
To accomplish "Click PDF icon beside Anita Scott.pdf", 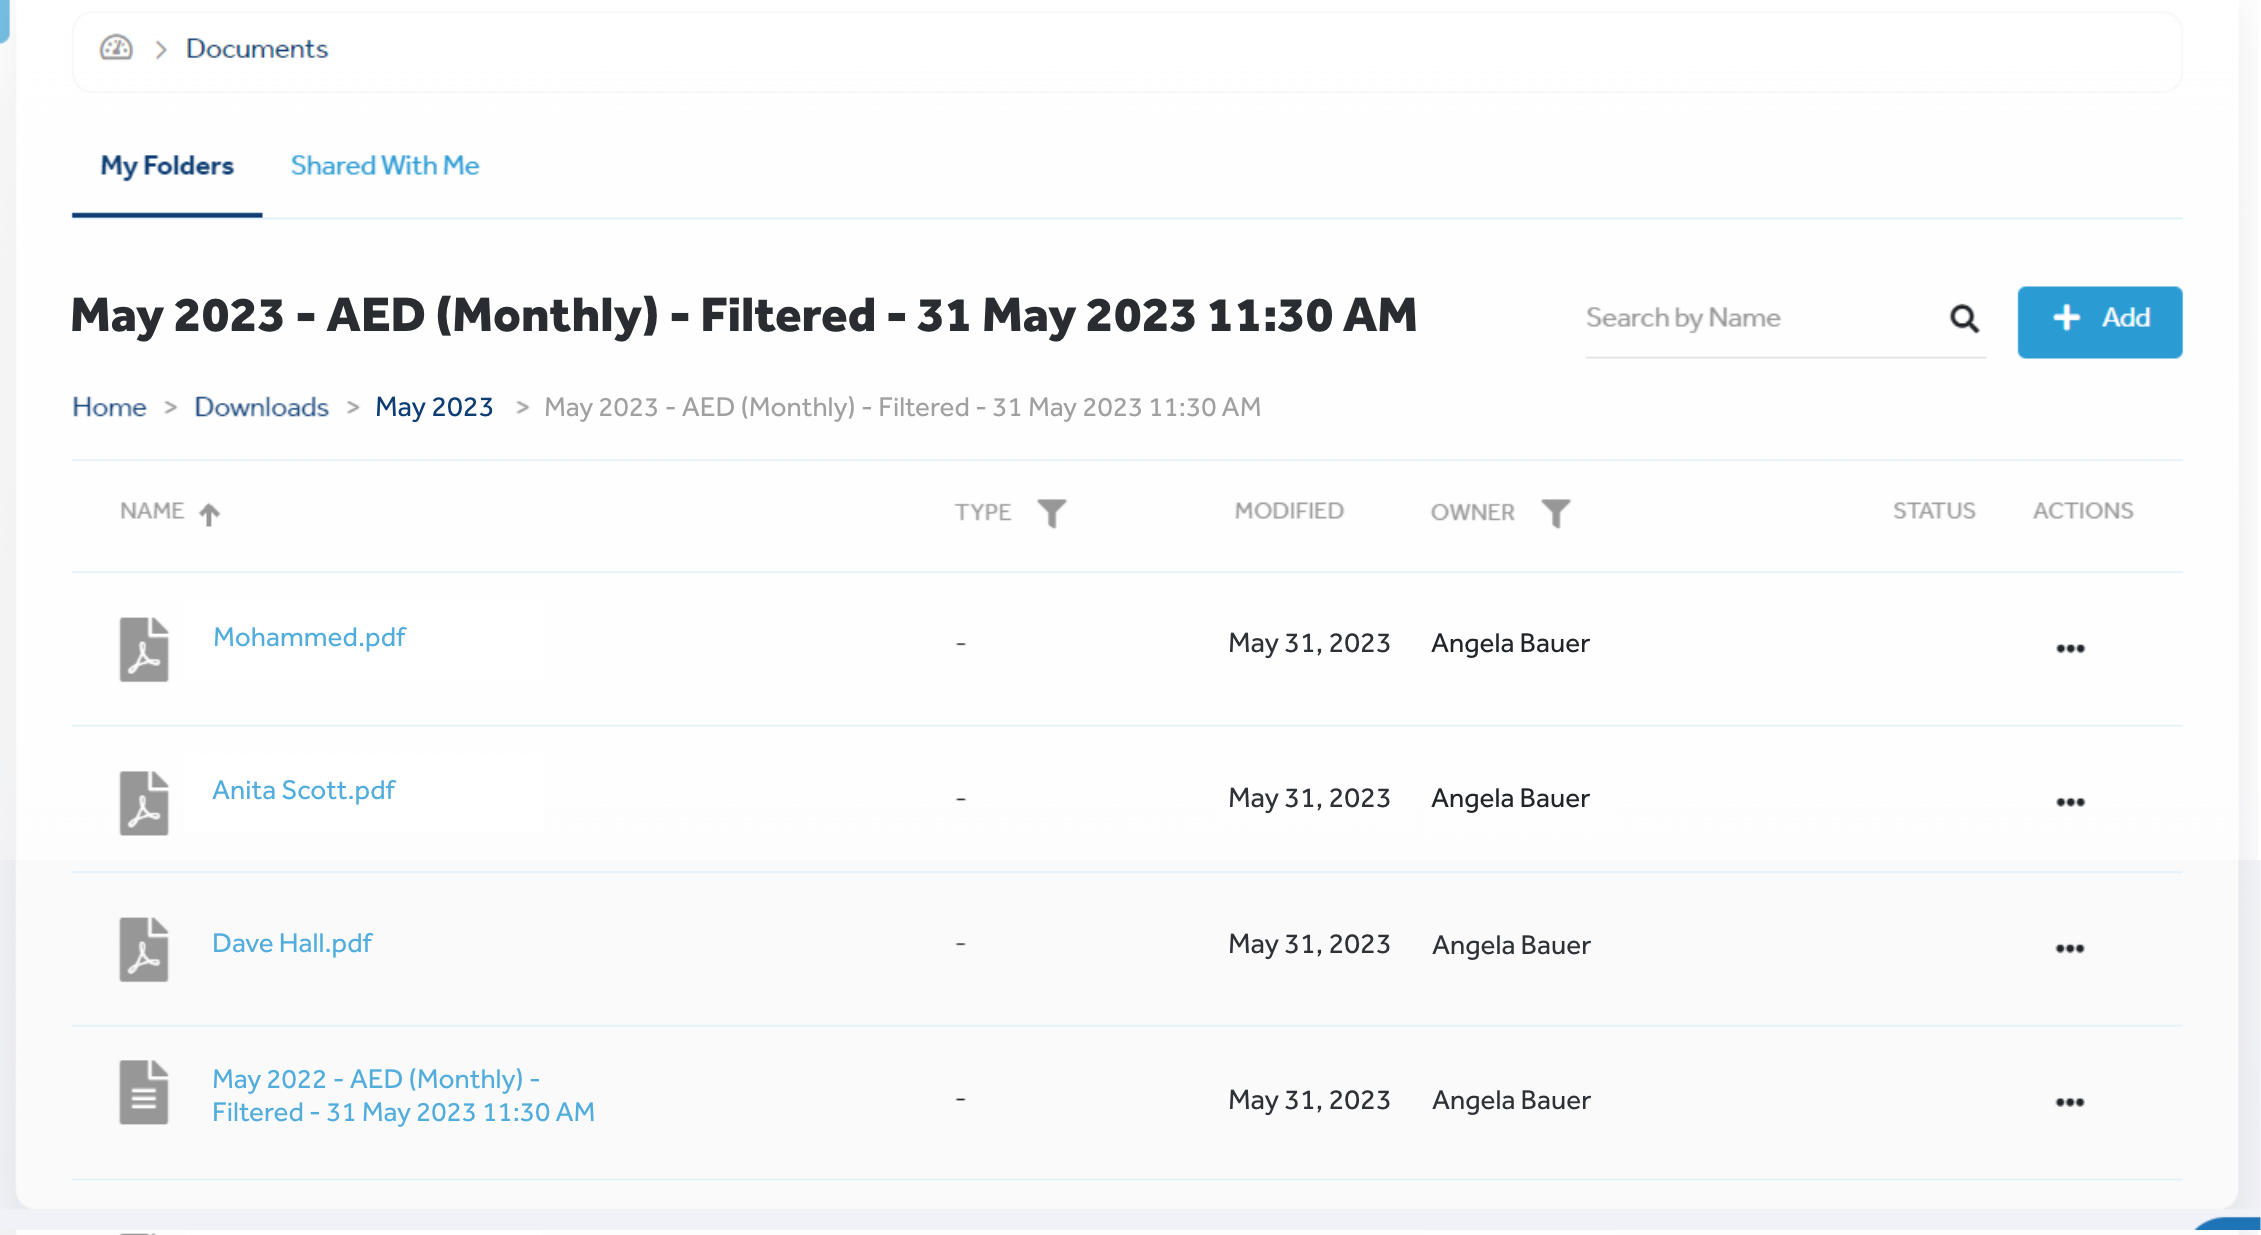I will pyautogui.click(x=144, y=802).
